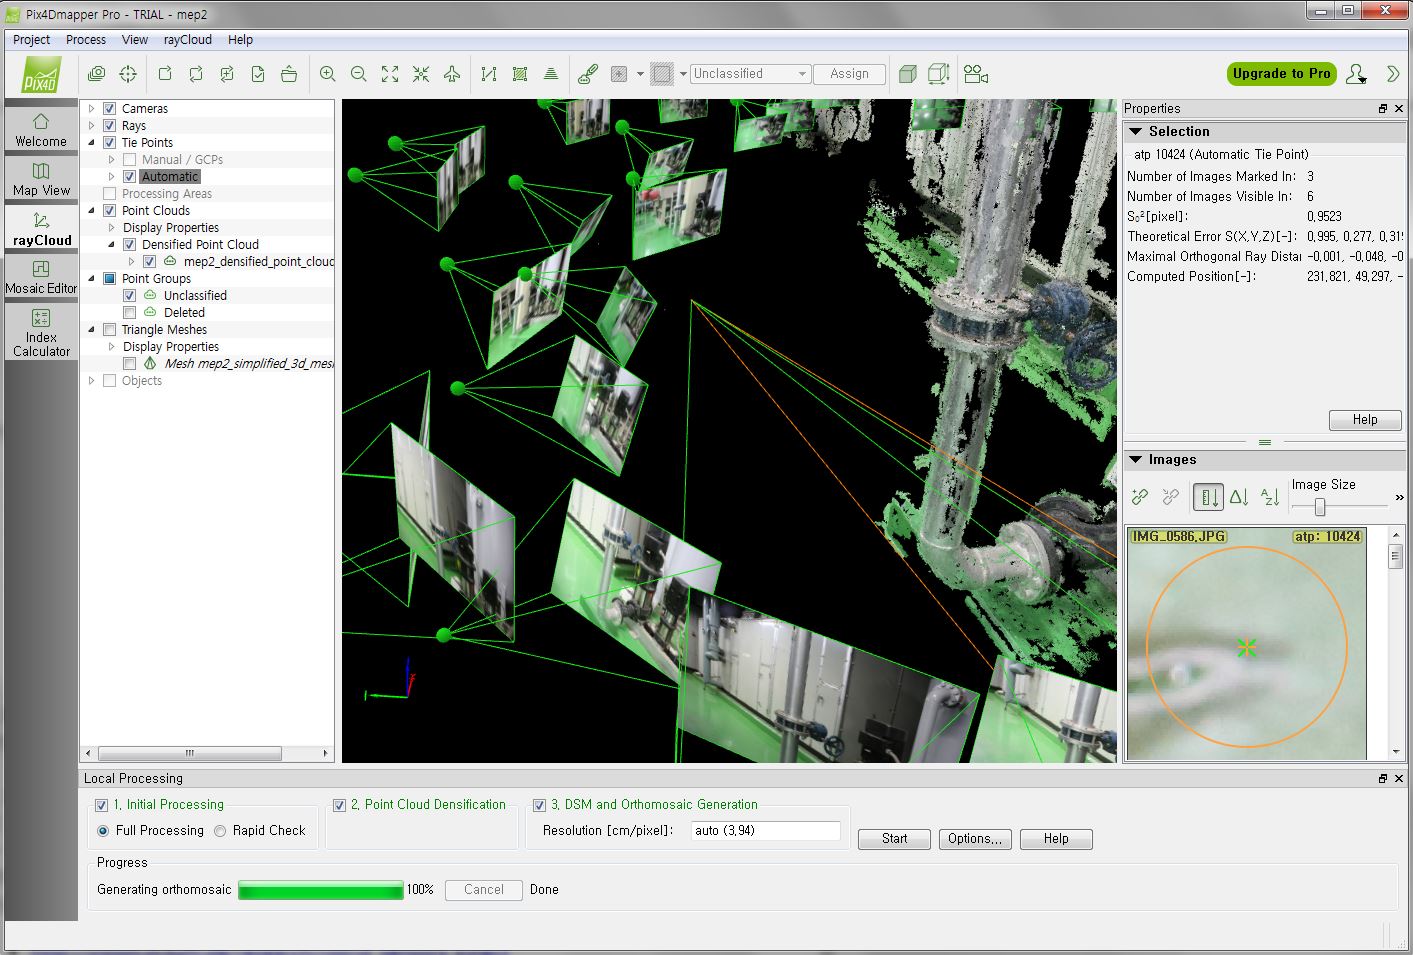
Task: Click Help button in Properties panel
Action: (1365, 420)
